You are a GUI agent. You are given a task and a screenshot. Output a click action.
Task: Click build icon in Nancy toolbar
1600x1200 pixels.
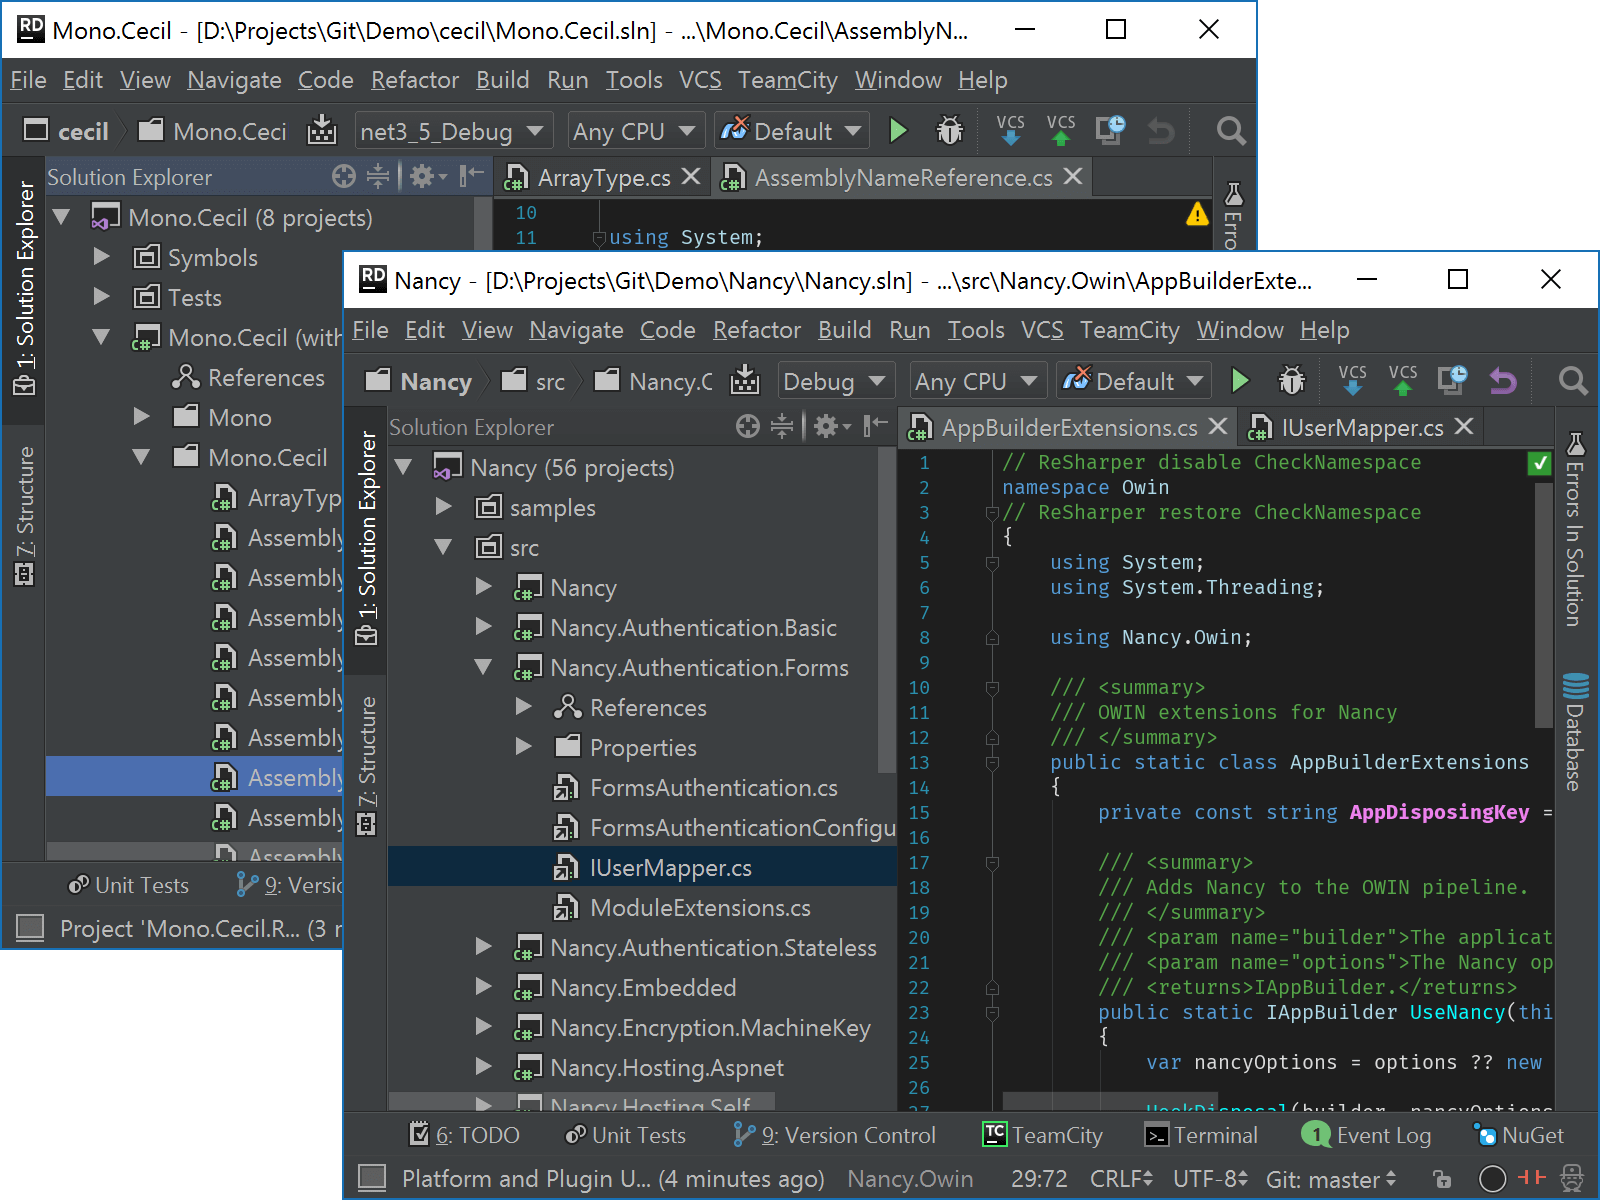point(745,380)
